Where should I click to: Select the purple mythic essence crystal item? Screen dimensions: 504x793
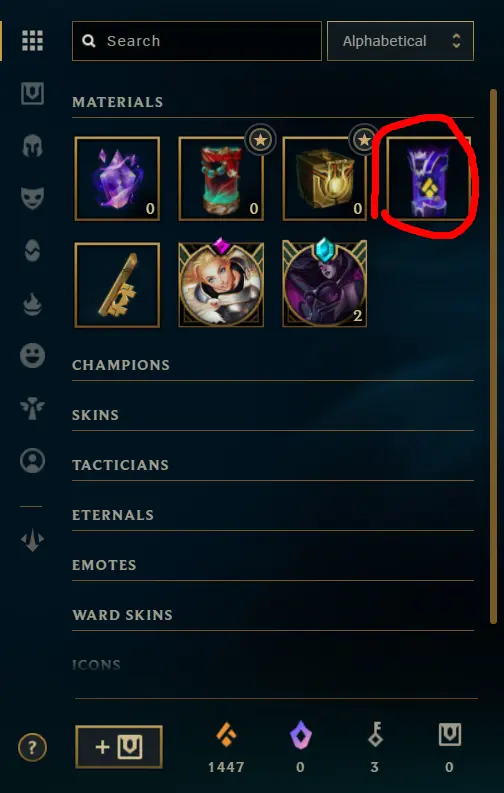click(117, 179)
